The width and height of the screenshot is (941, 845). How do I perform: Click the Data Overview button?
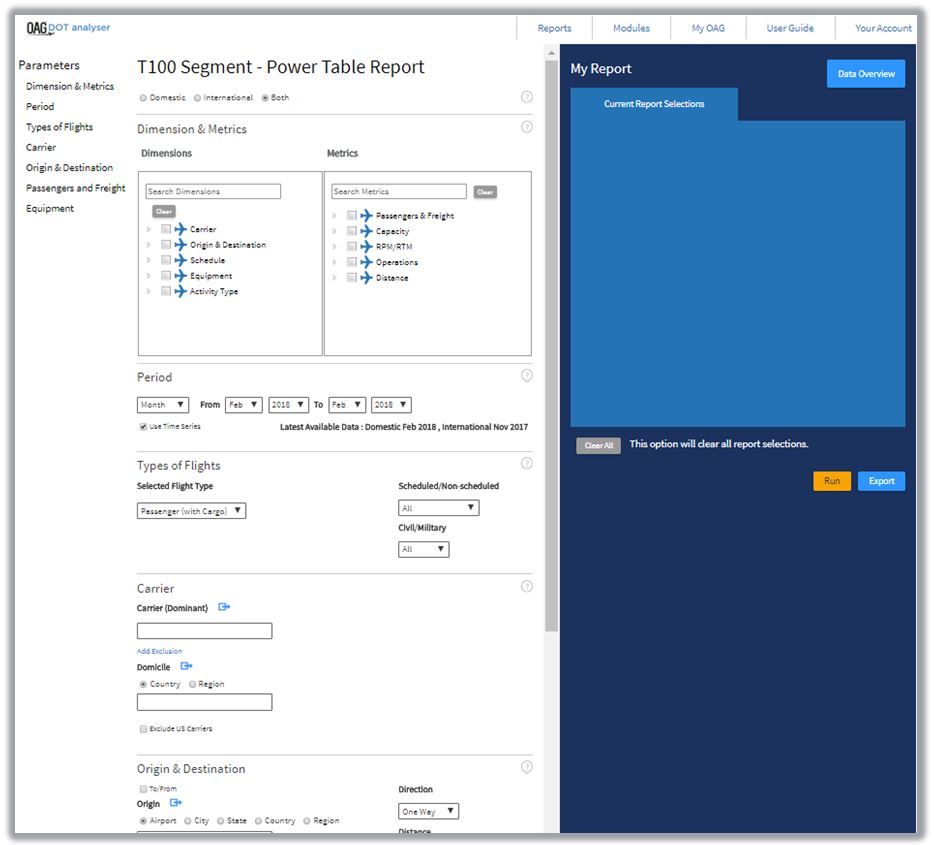(865, 74)
